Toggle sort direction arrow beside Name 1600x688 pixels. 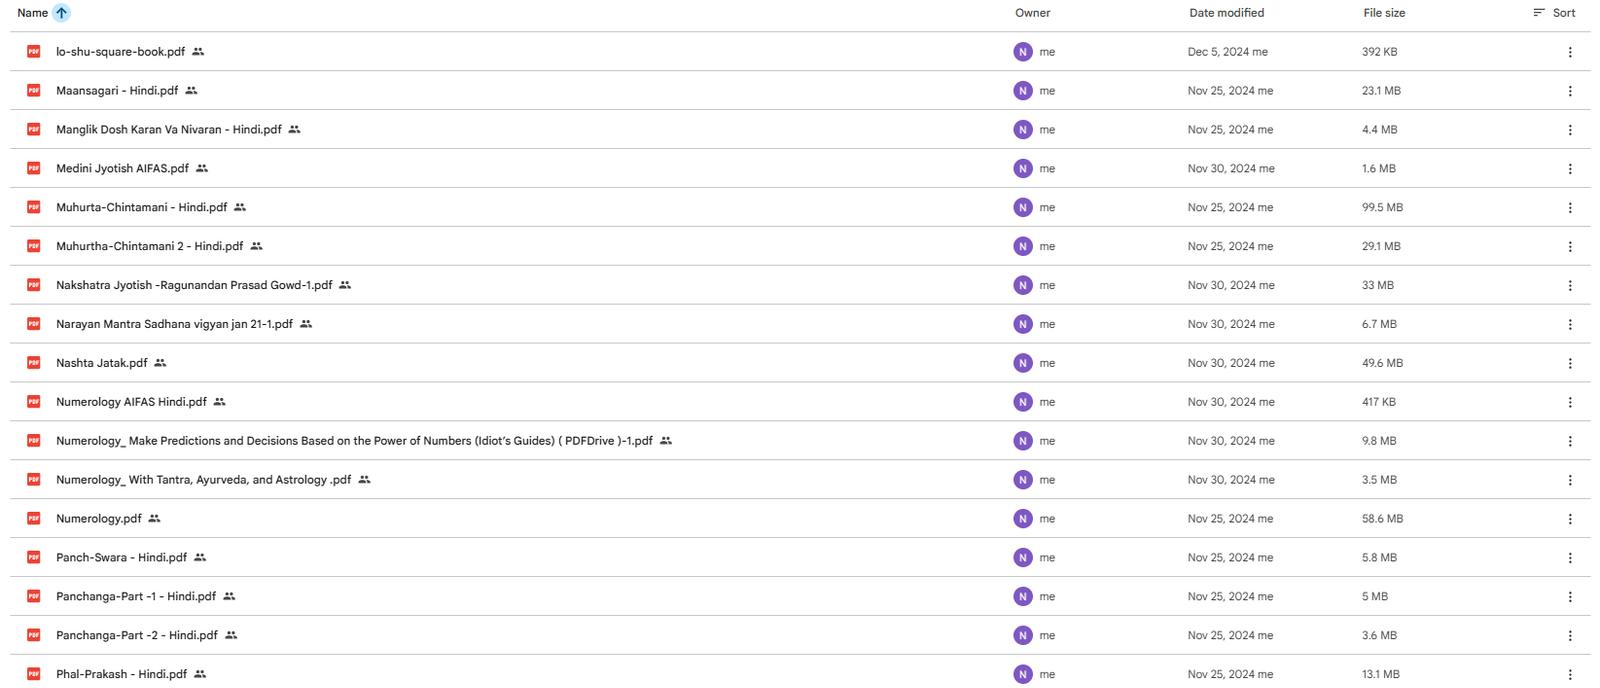click(62, 13)
